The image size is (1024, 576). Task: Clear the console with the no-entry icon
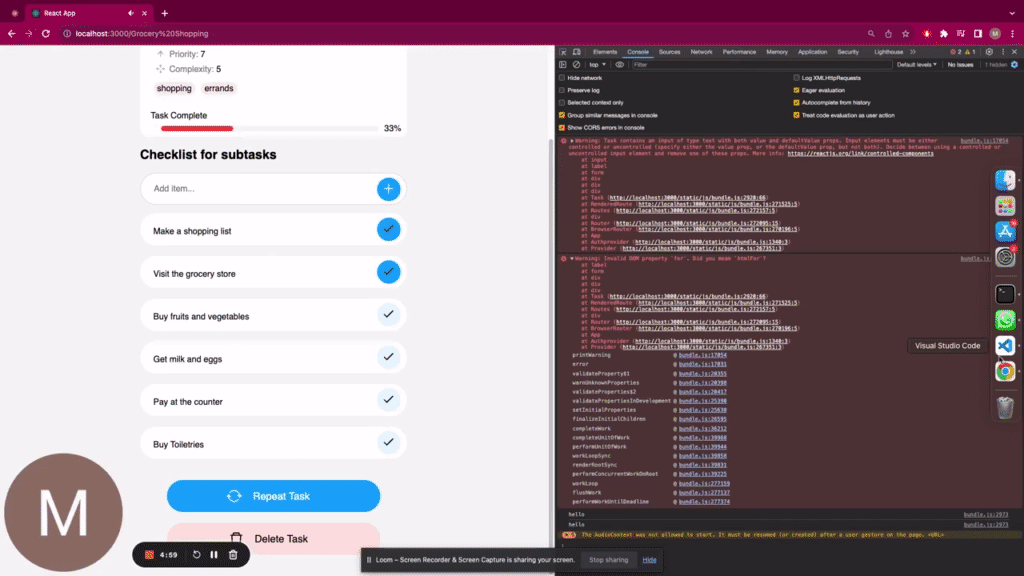click(576, 64)
